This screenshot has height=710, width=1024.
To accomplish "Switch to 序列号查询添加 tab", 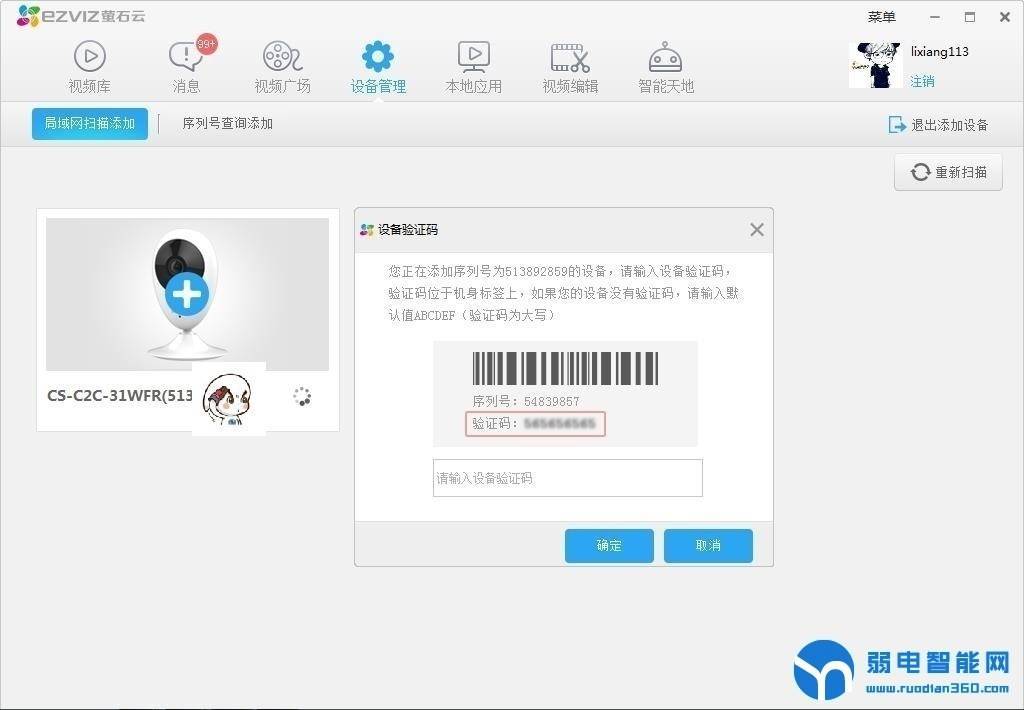I will click(227, 124).
